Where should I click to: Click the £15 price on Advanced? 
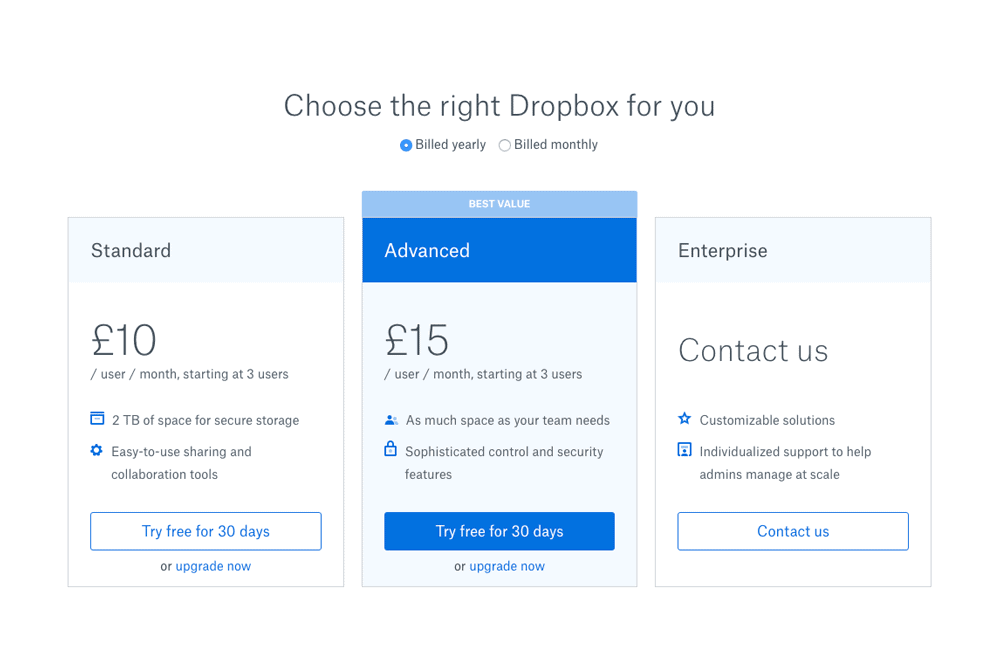[x=417, y=340]
